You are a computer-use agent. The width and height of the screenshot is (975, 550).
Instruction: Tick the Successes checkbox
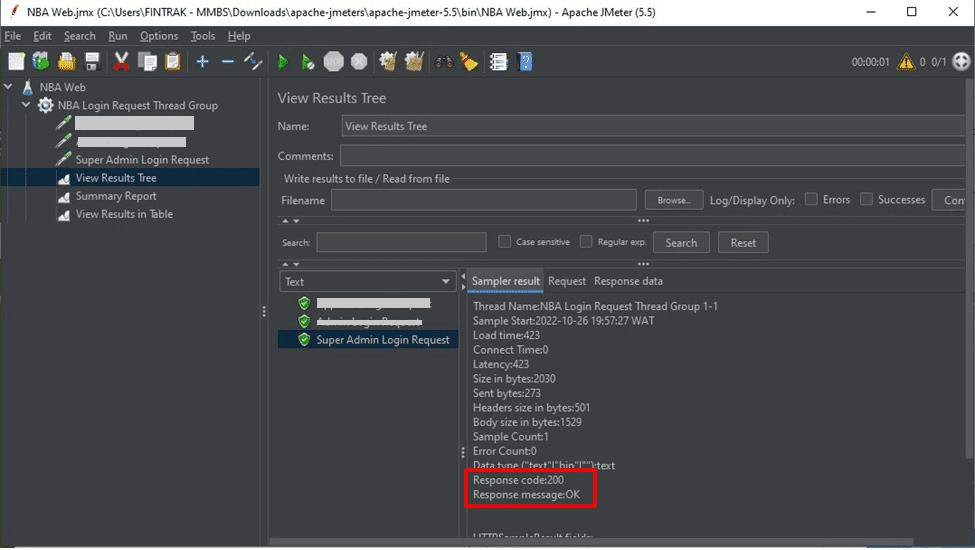(x=866, y=200)
